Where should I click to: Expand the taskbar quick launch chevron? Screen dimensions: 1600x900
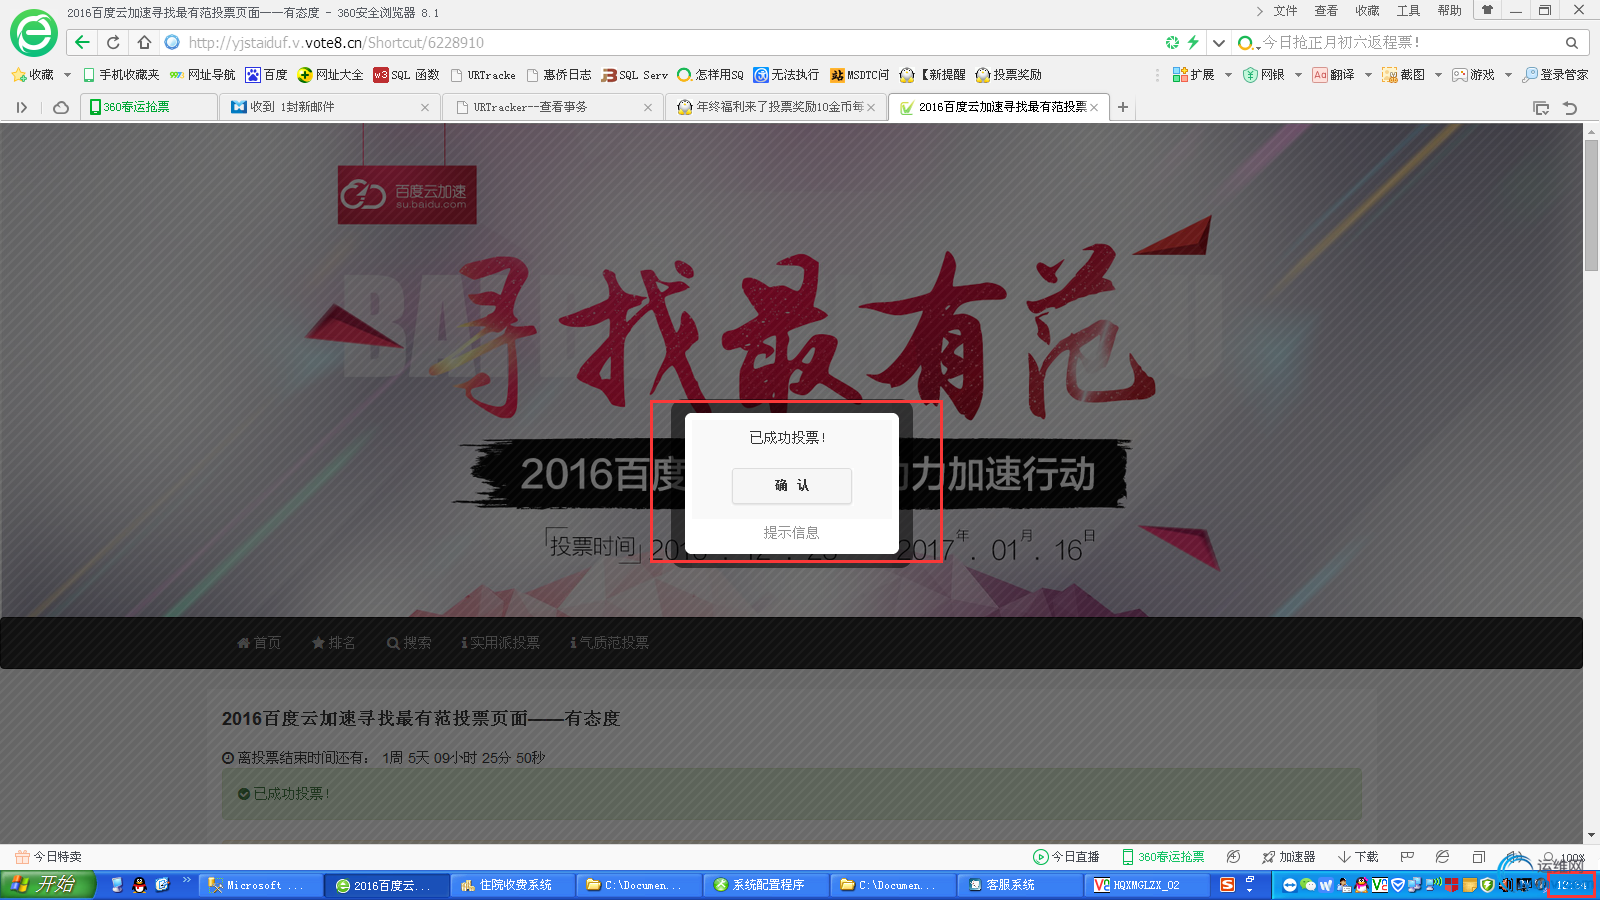point(187,881)
